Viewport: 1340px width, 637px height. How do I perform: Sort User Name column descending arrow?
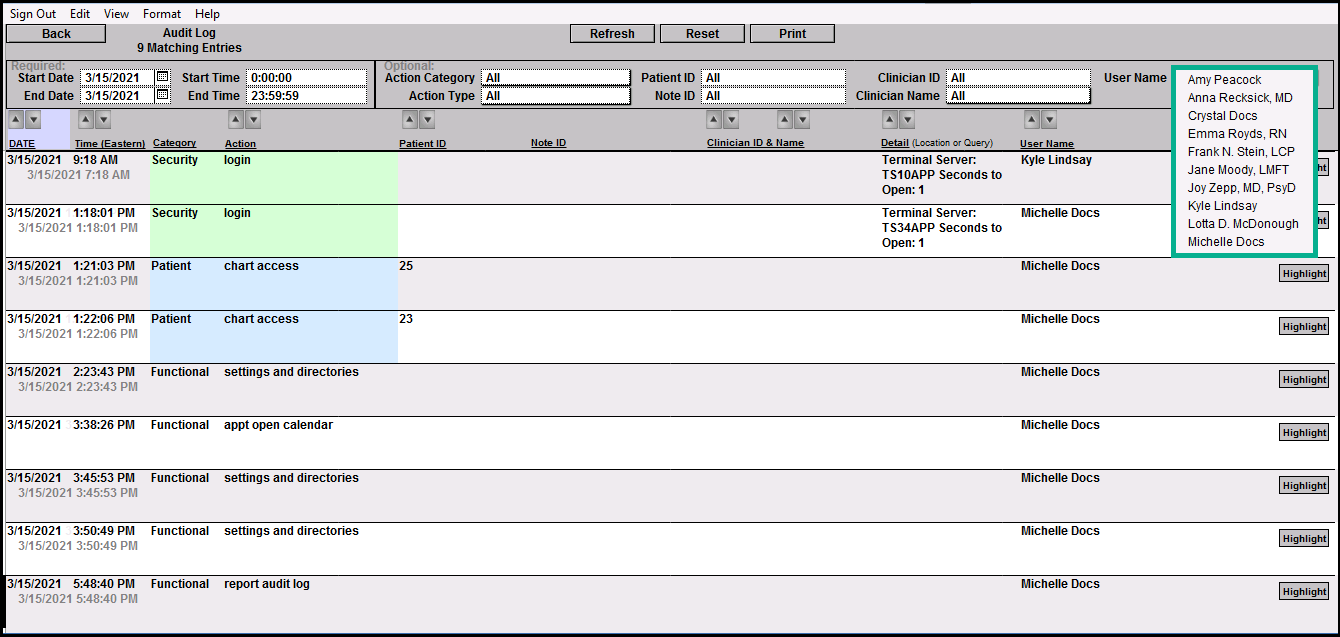point(1049,120)
